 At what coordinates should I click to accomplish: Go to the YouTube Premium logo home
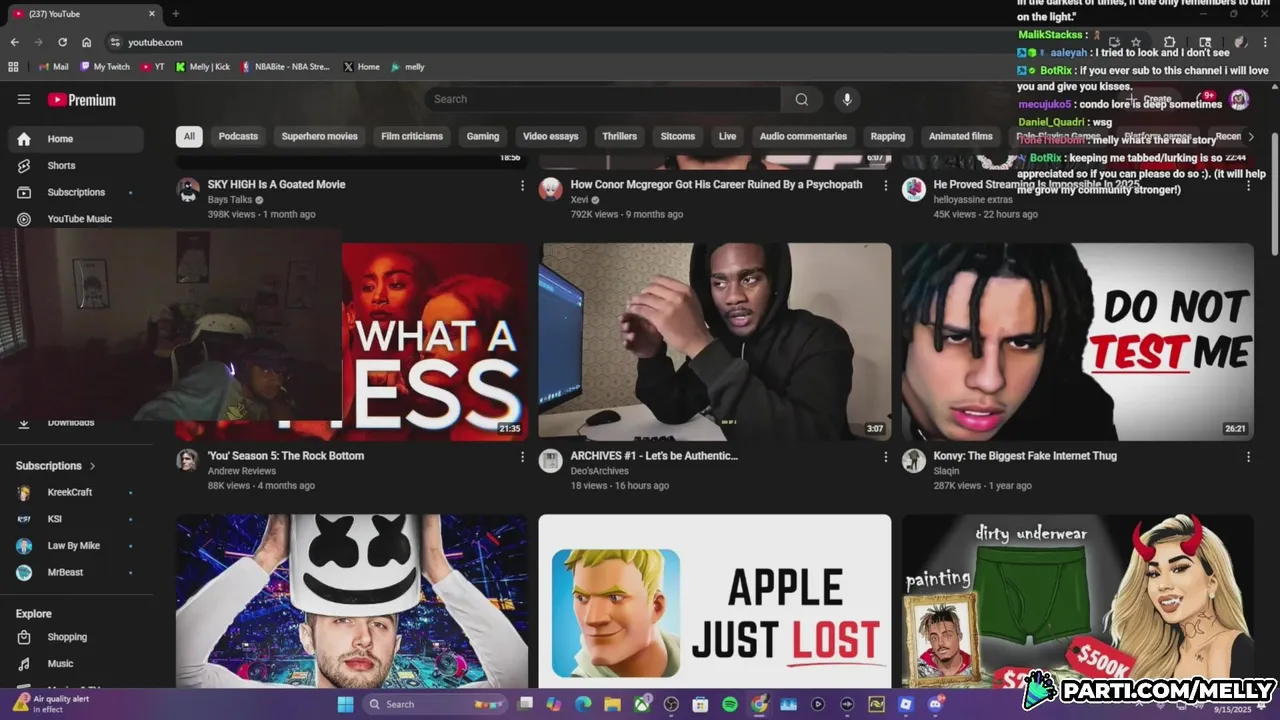(82, 100)
